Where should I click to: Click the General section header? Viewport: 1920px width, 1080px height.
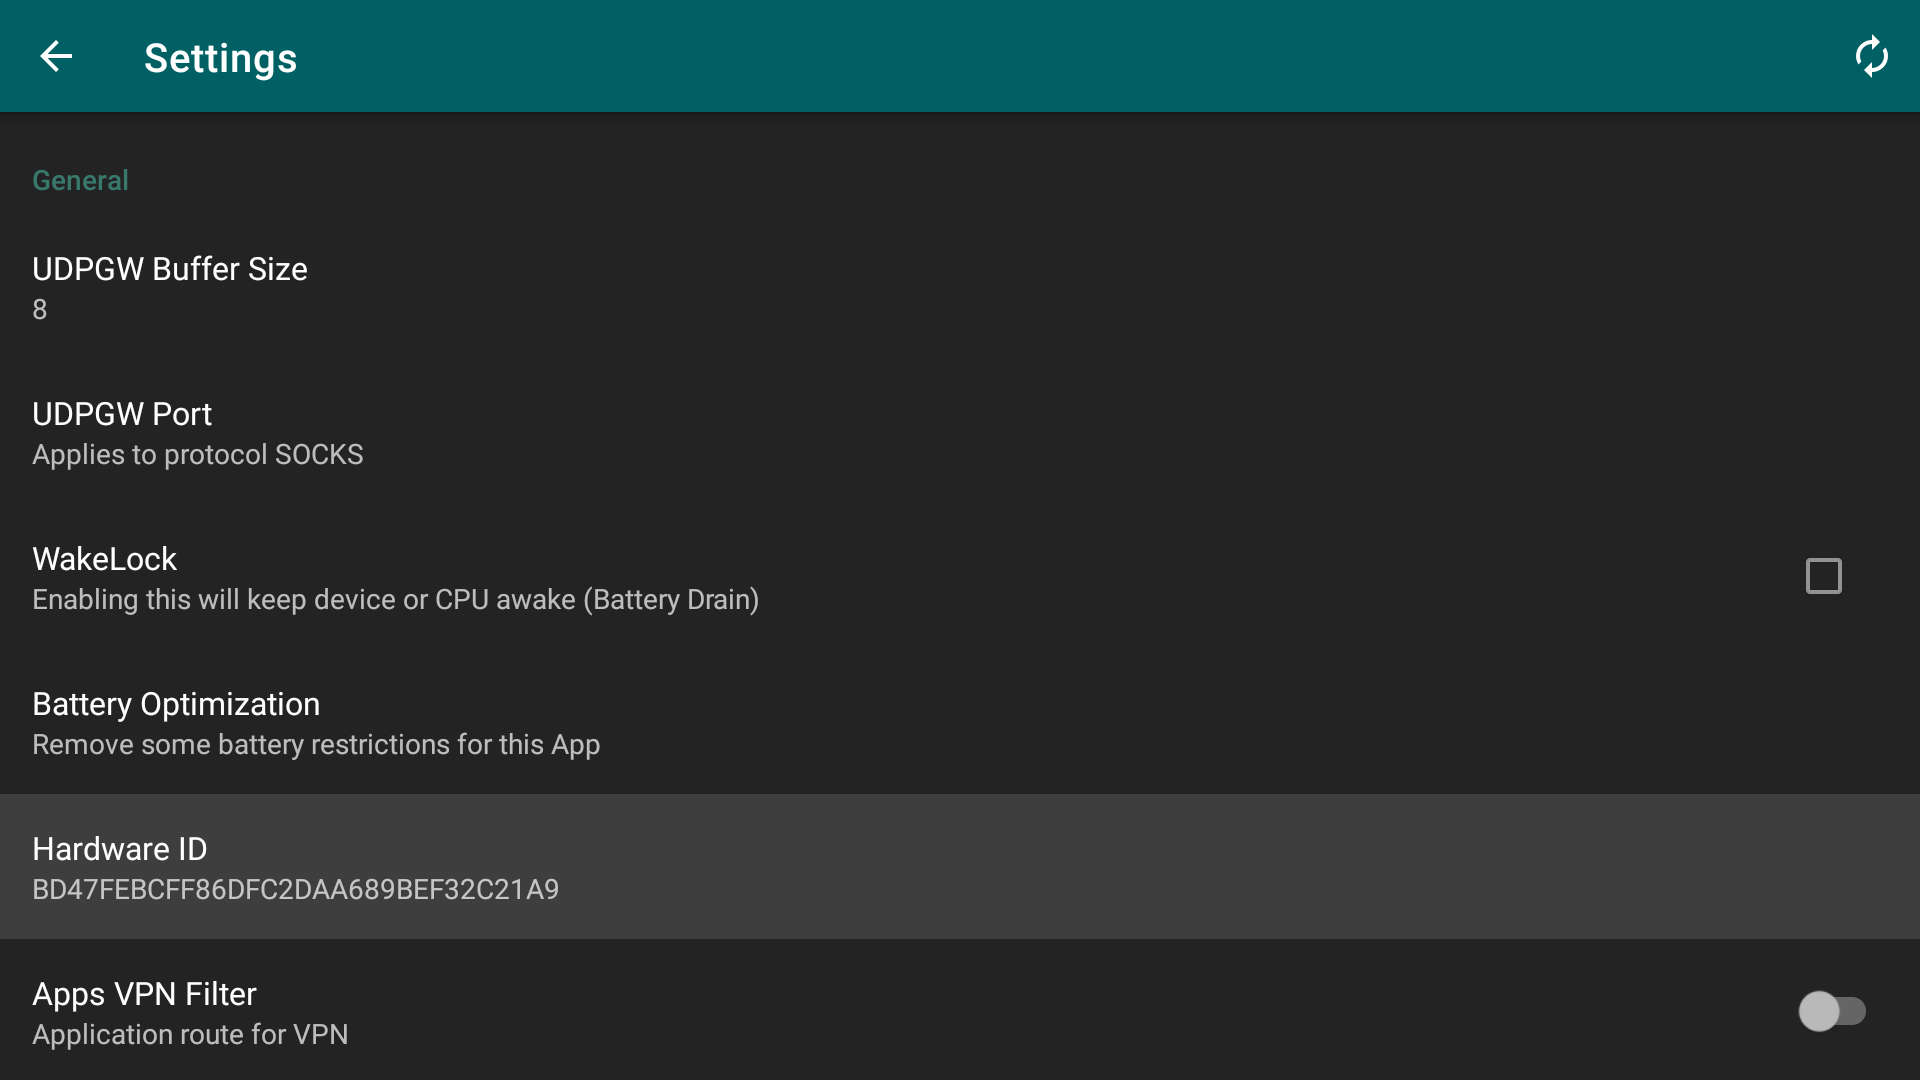click(80, 181)
